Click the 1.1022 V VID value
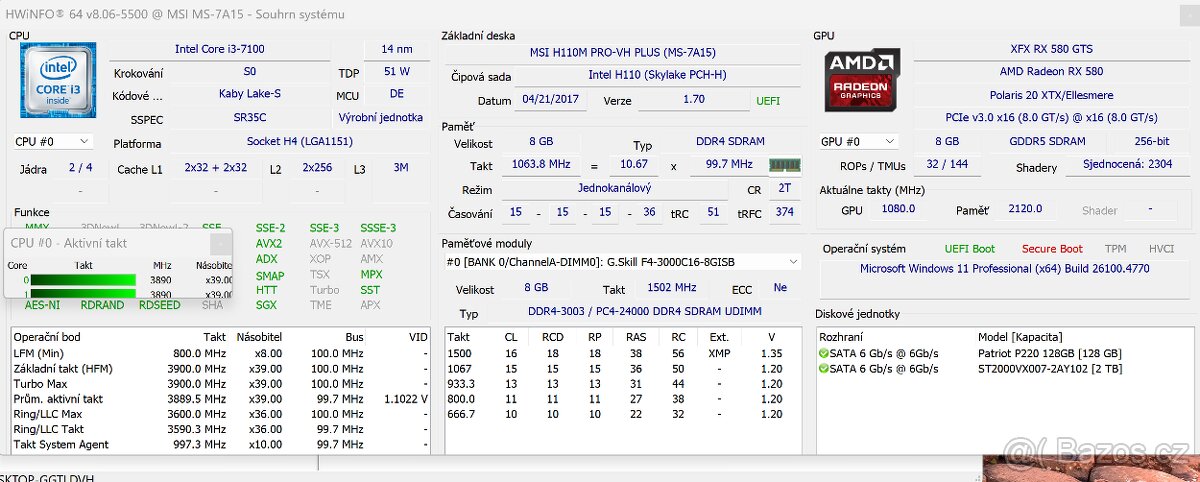Screen dimensions: 1200x482 click(405, 399)
